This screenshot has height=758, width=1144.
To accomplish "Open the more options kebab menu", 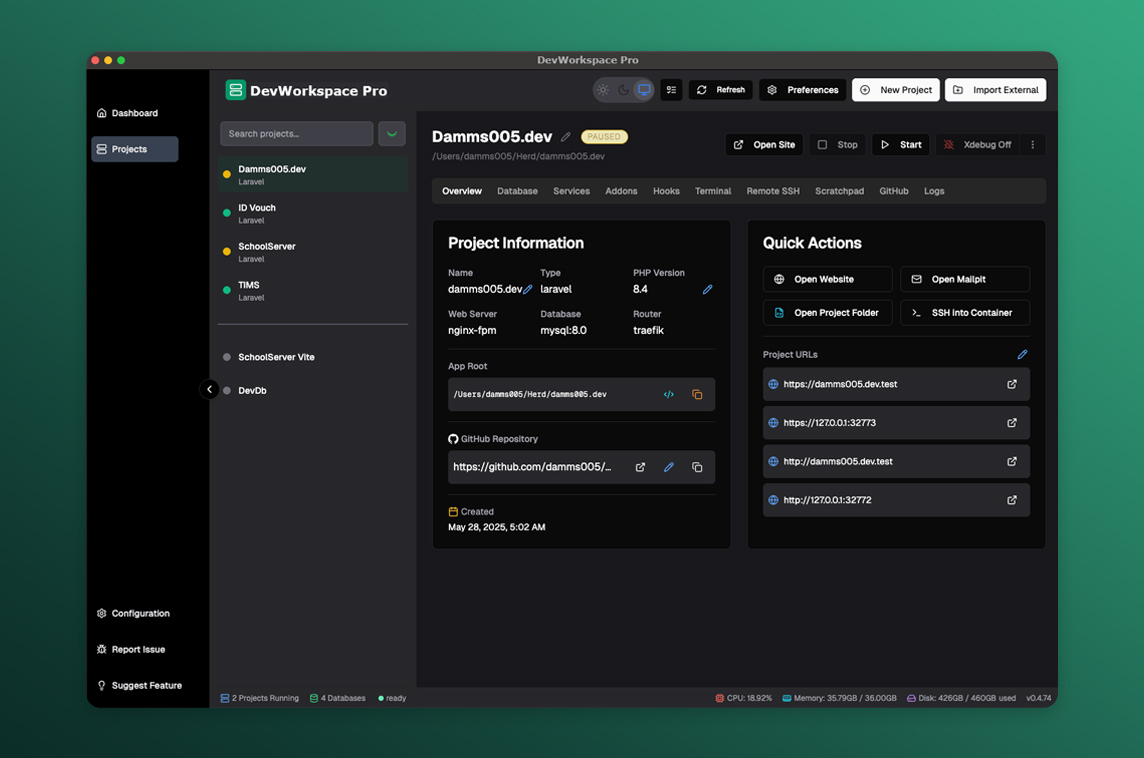I will [1033, 145].
